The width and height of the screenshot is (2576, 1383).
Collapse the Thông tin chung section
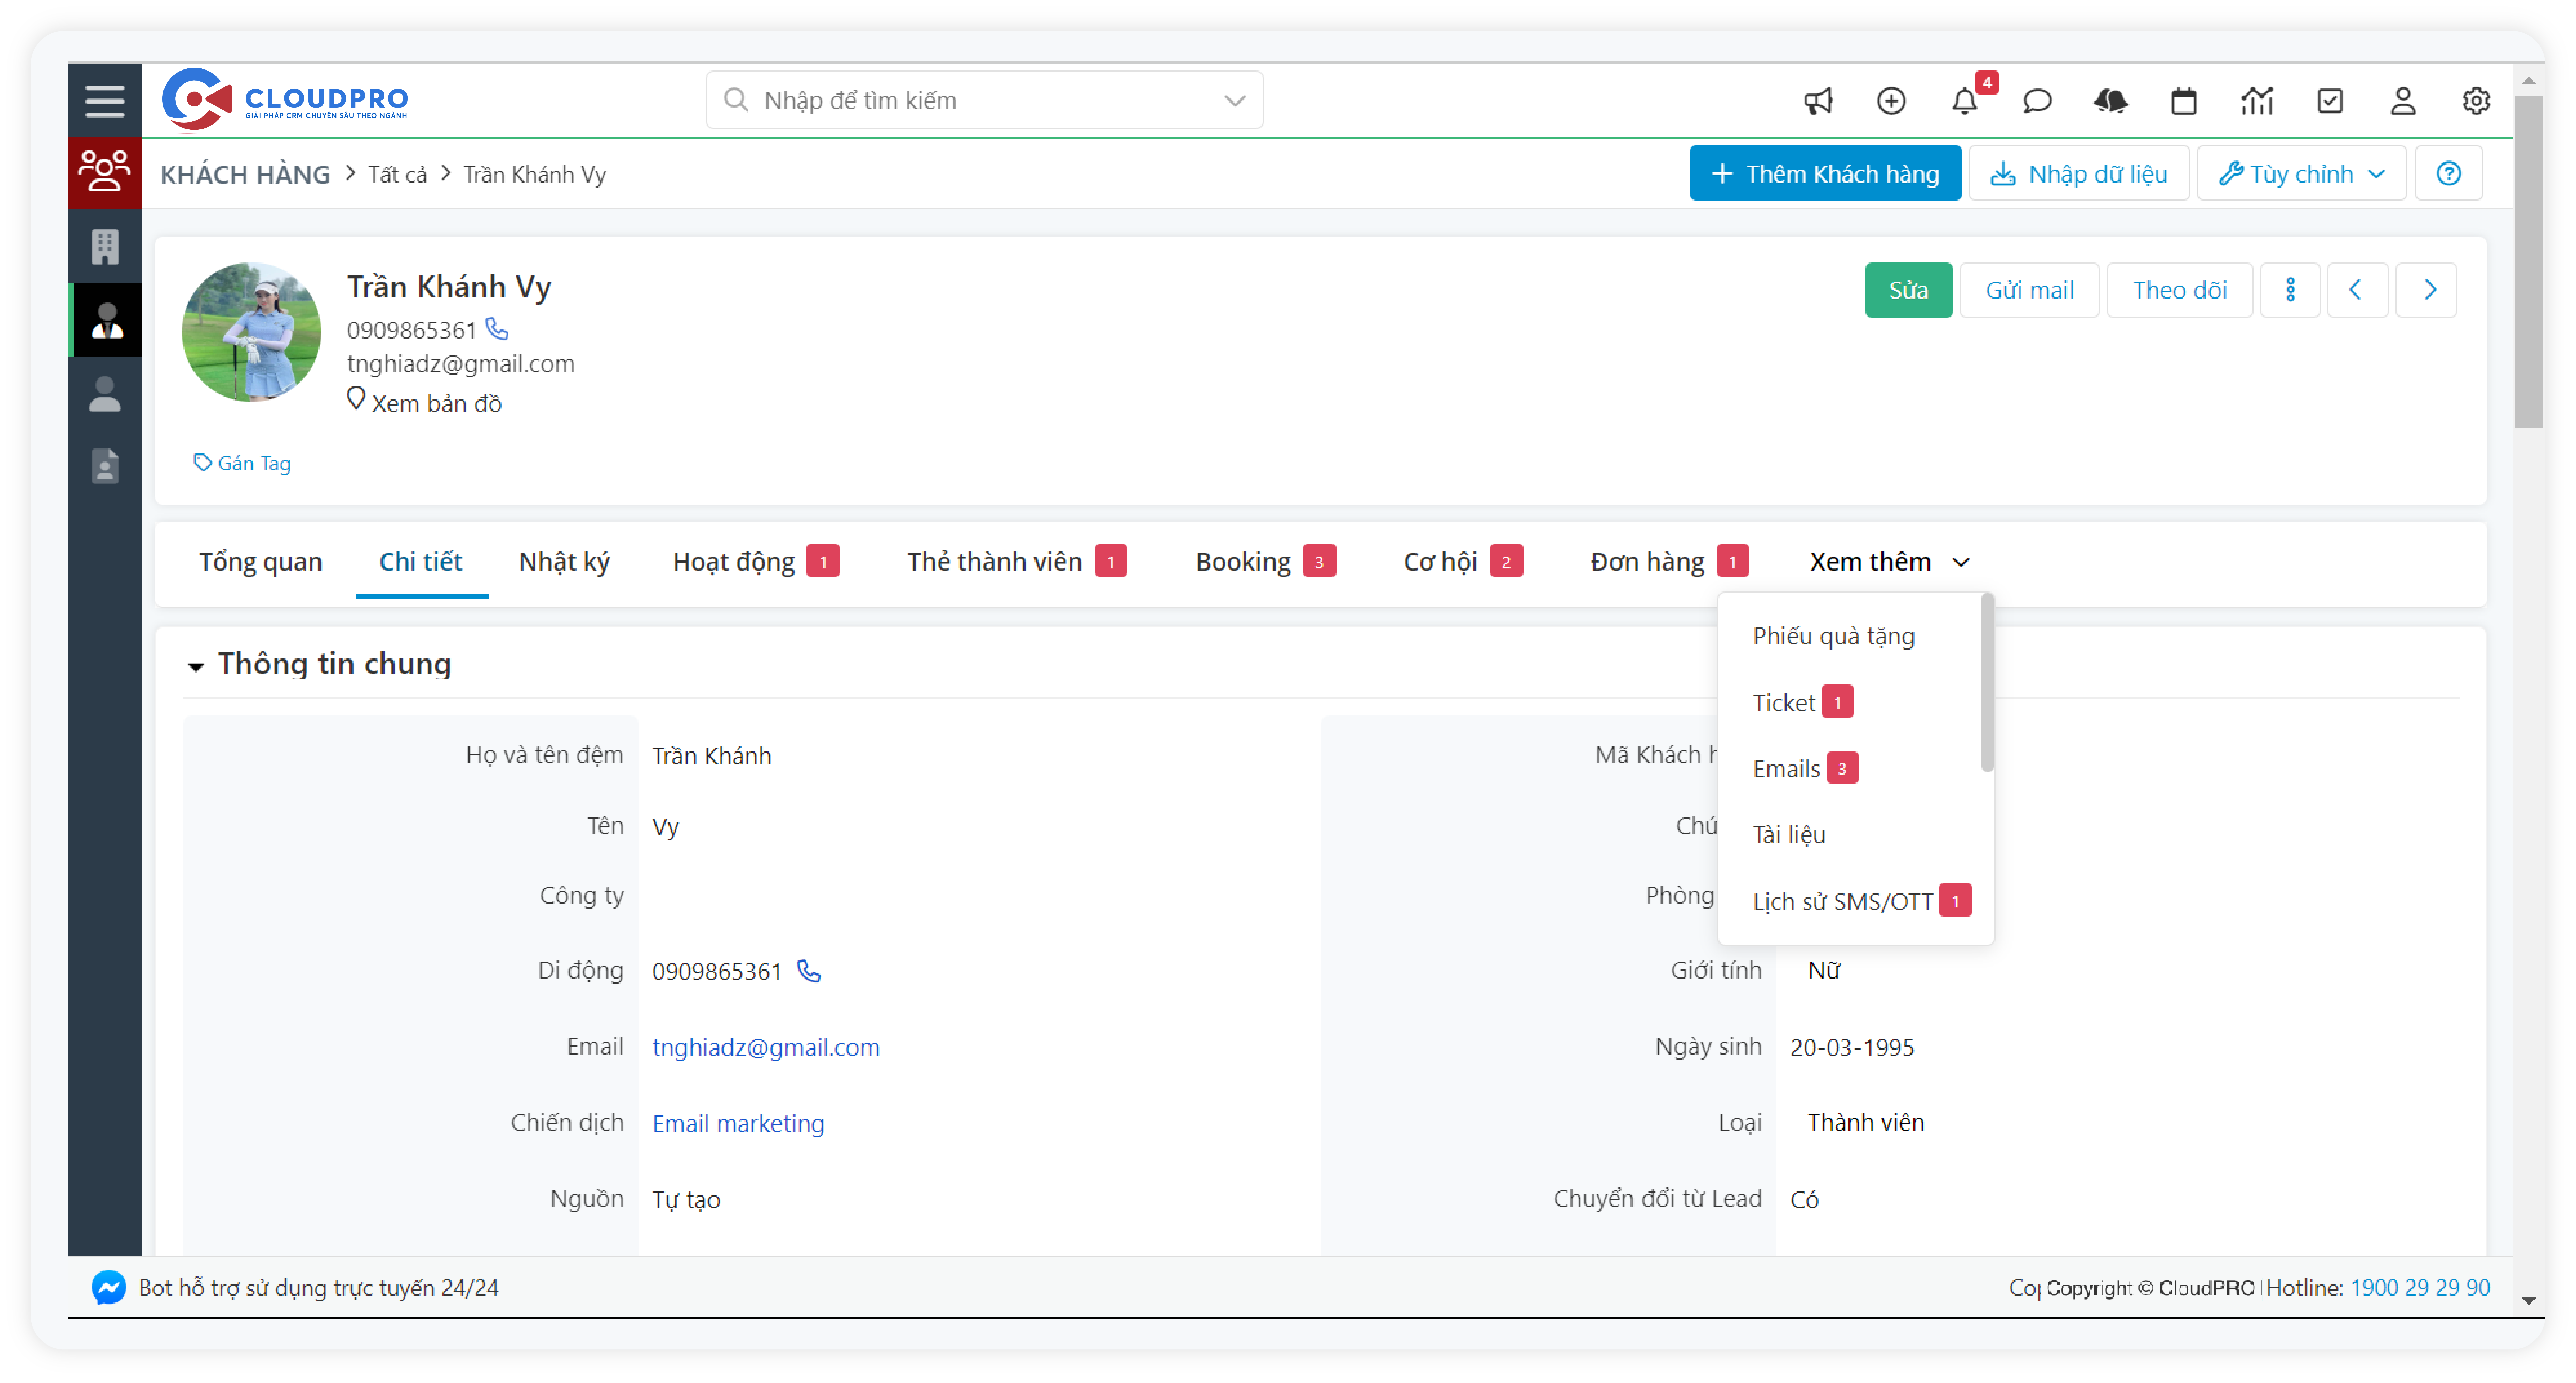tap(196, 665)
